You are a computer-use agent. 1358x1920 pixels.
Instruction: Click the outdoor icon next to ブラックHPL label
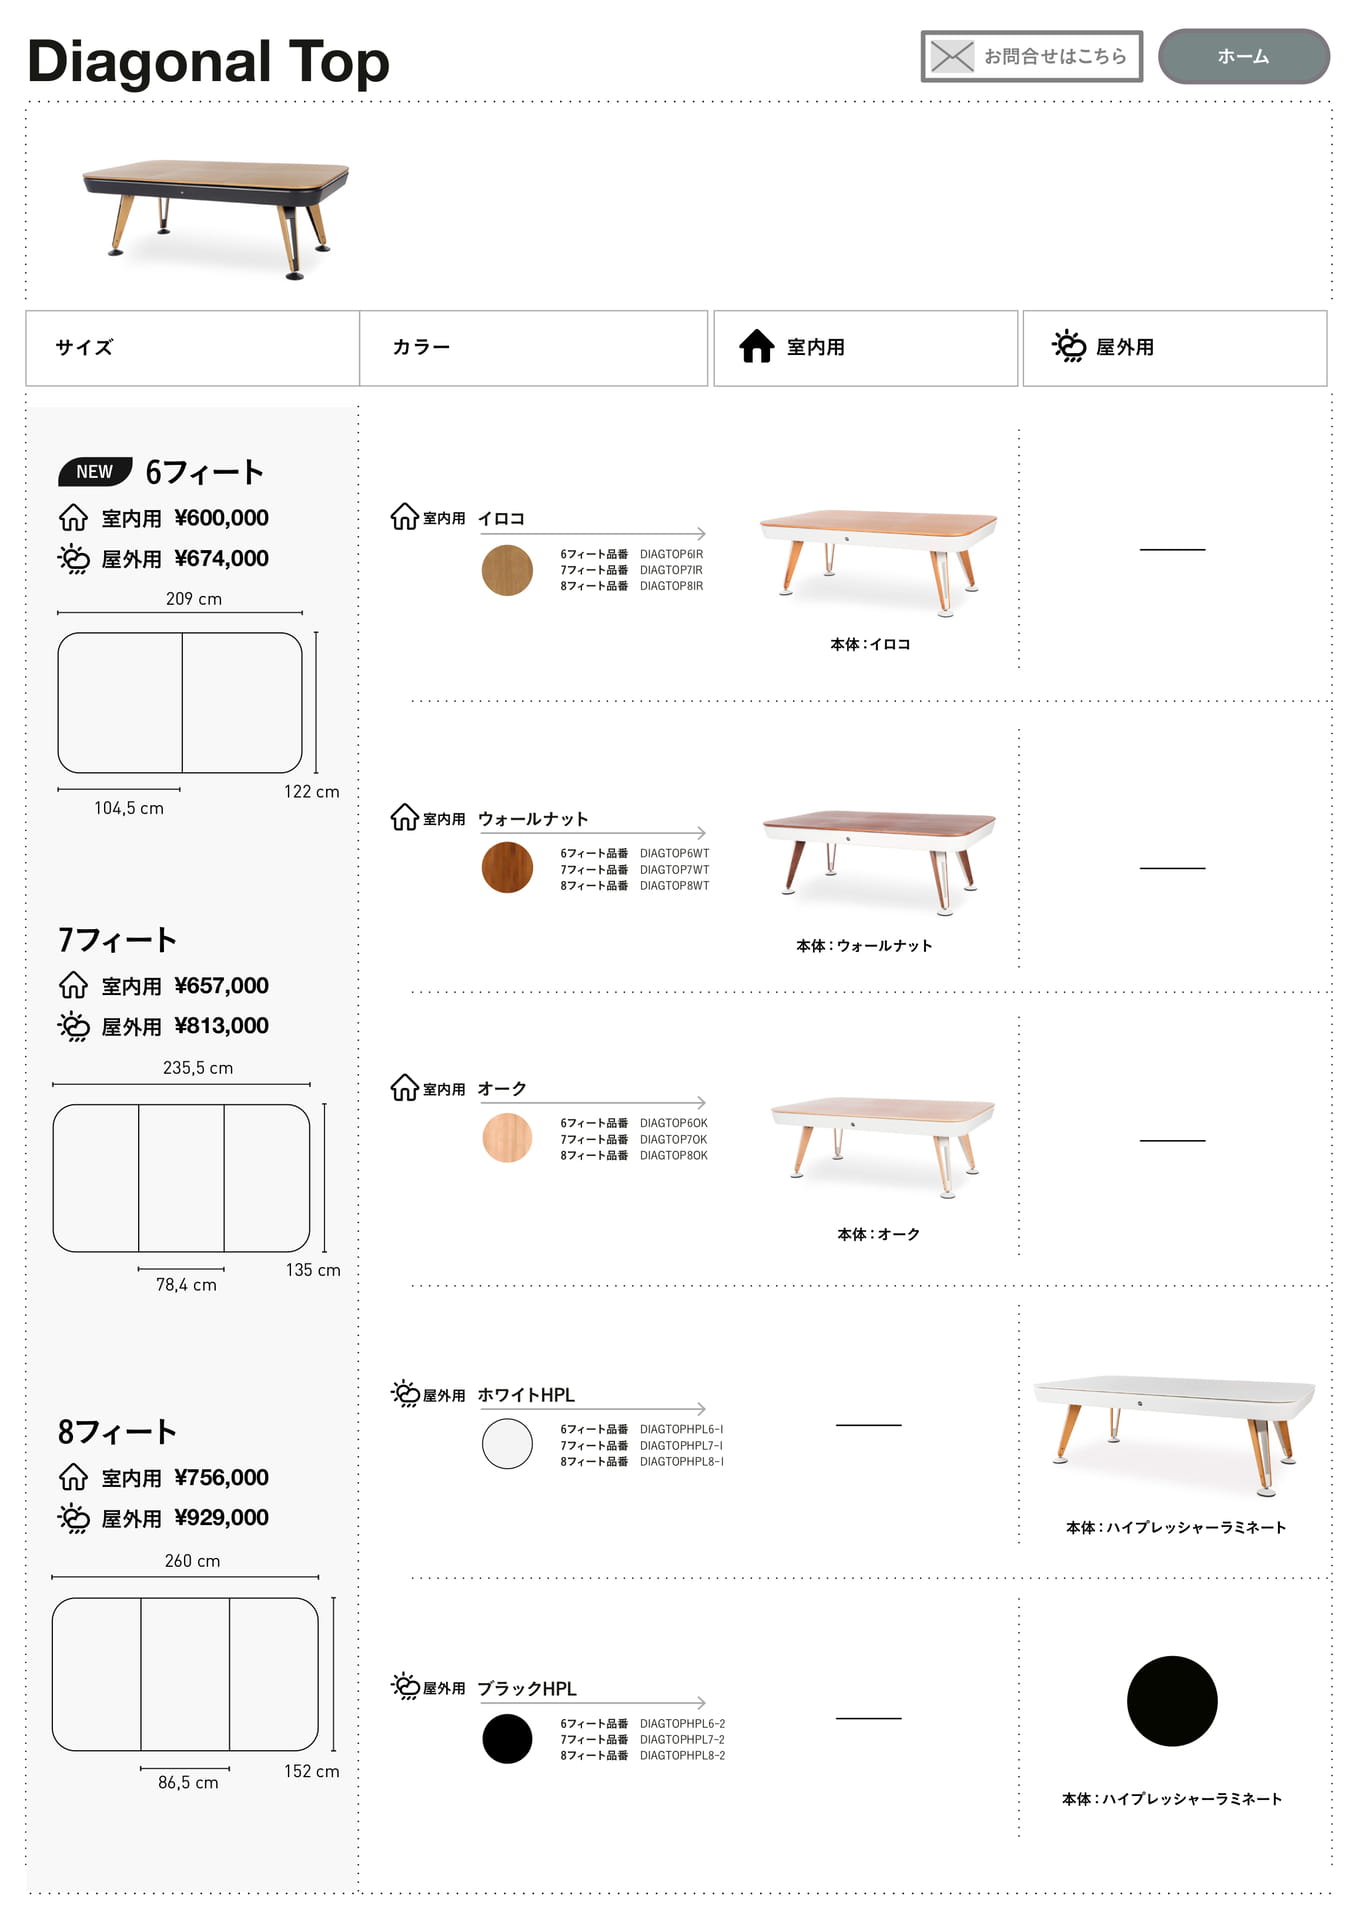tap(405, 1687)
